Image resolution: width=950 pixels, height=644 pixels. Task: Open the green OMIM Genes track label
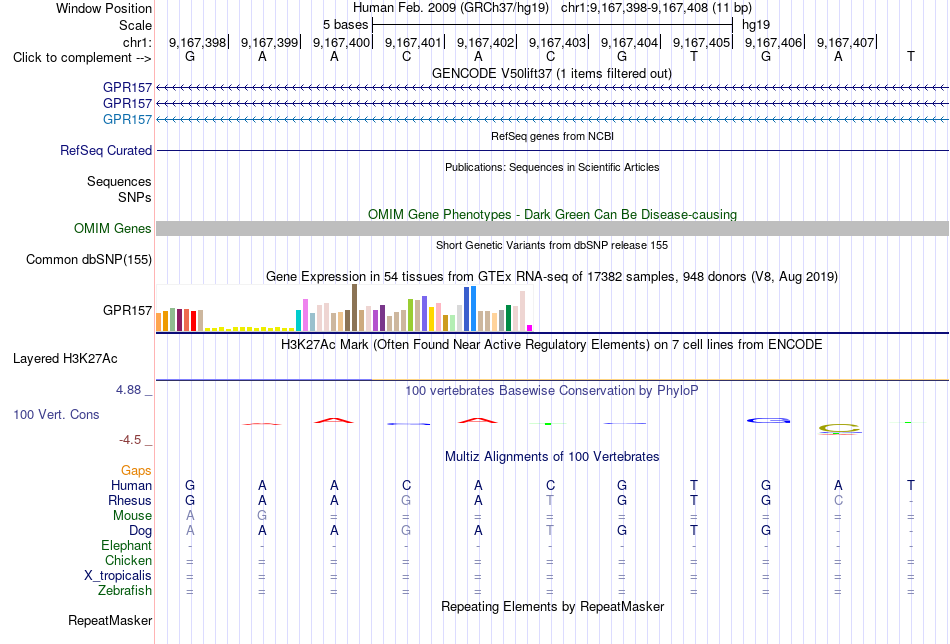point(113,228)
